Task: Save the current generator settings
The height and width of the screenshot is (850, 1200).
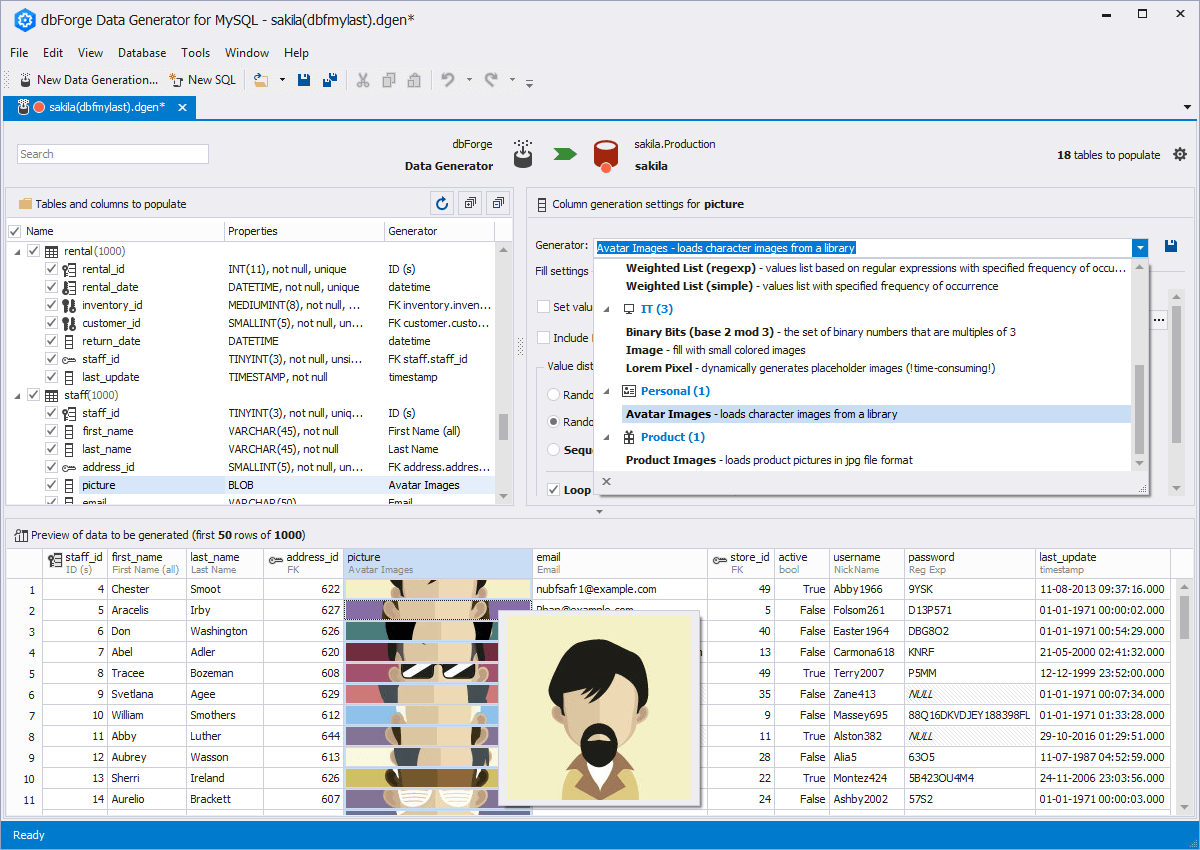Action: (1170, 244)
